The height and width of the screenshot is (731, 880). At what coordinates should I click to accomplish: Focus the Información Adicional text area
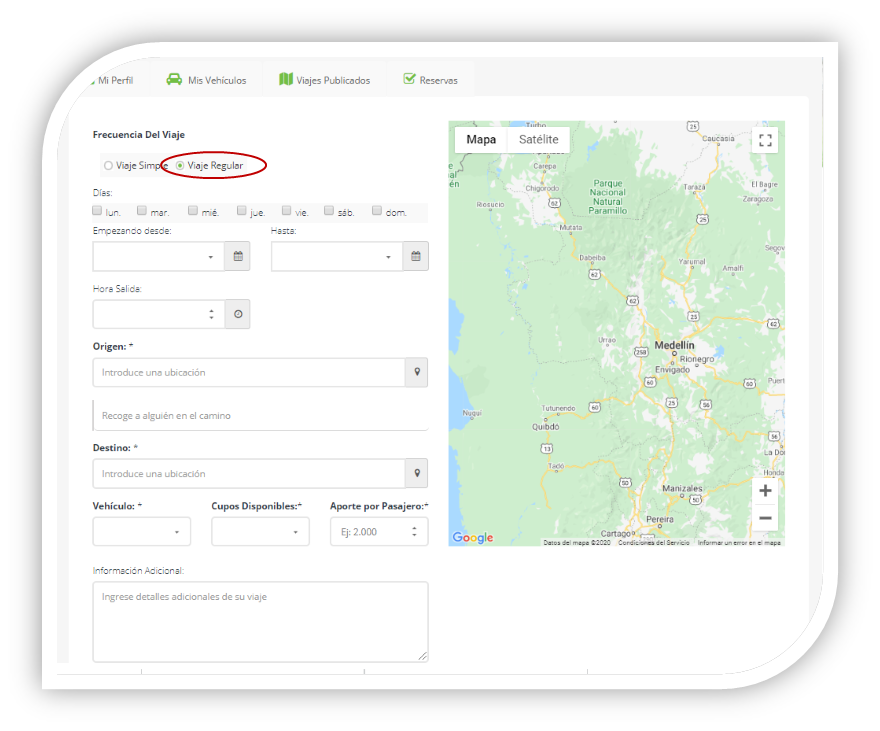coord(260,622)
